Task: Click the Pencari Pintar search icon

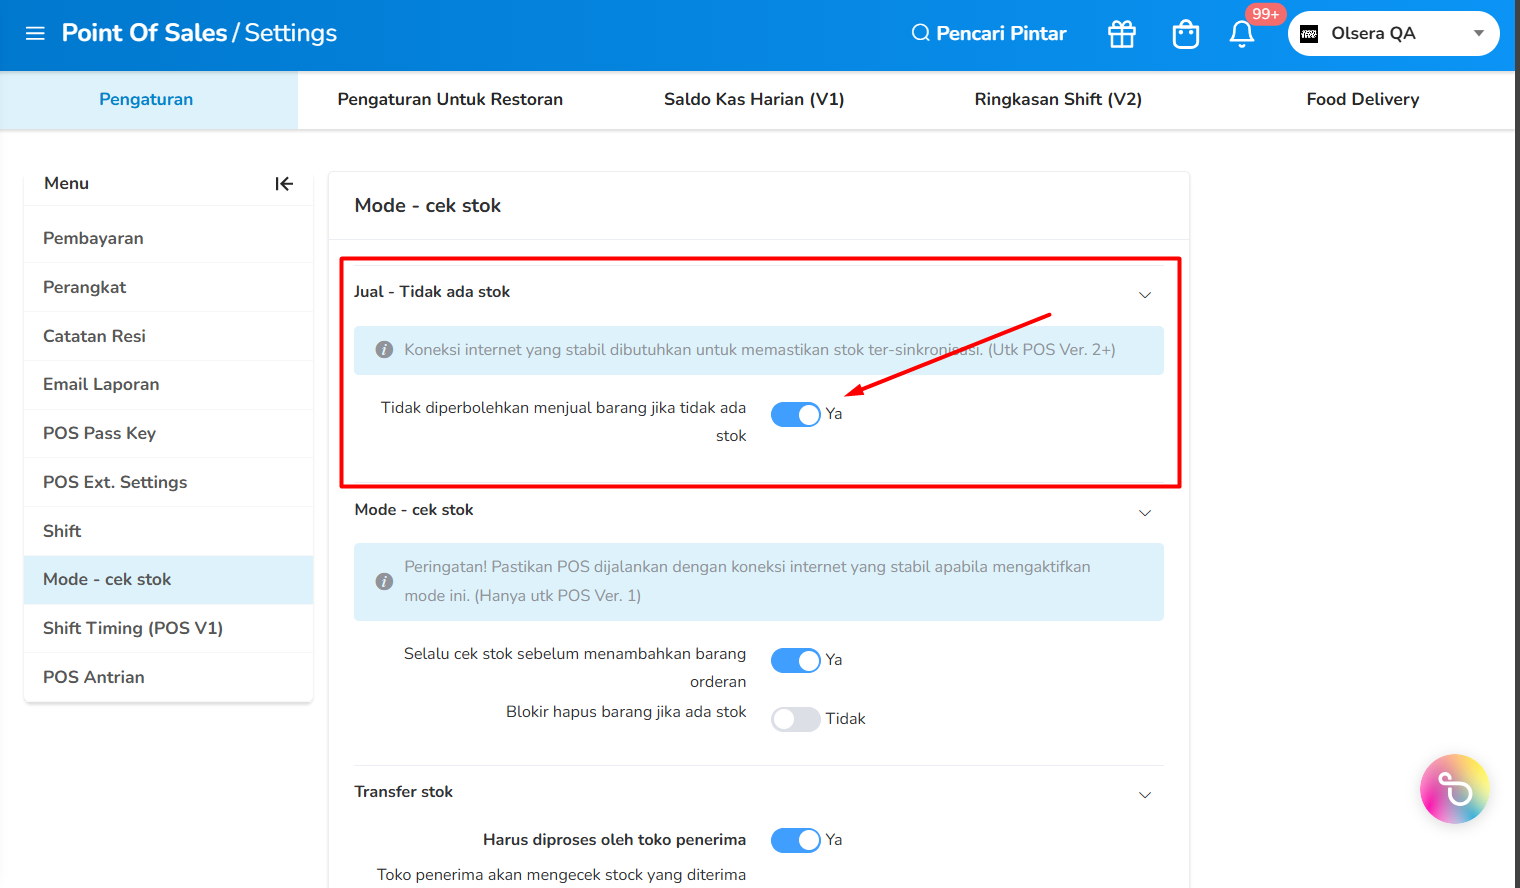Action: (920, 33)
